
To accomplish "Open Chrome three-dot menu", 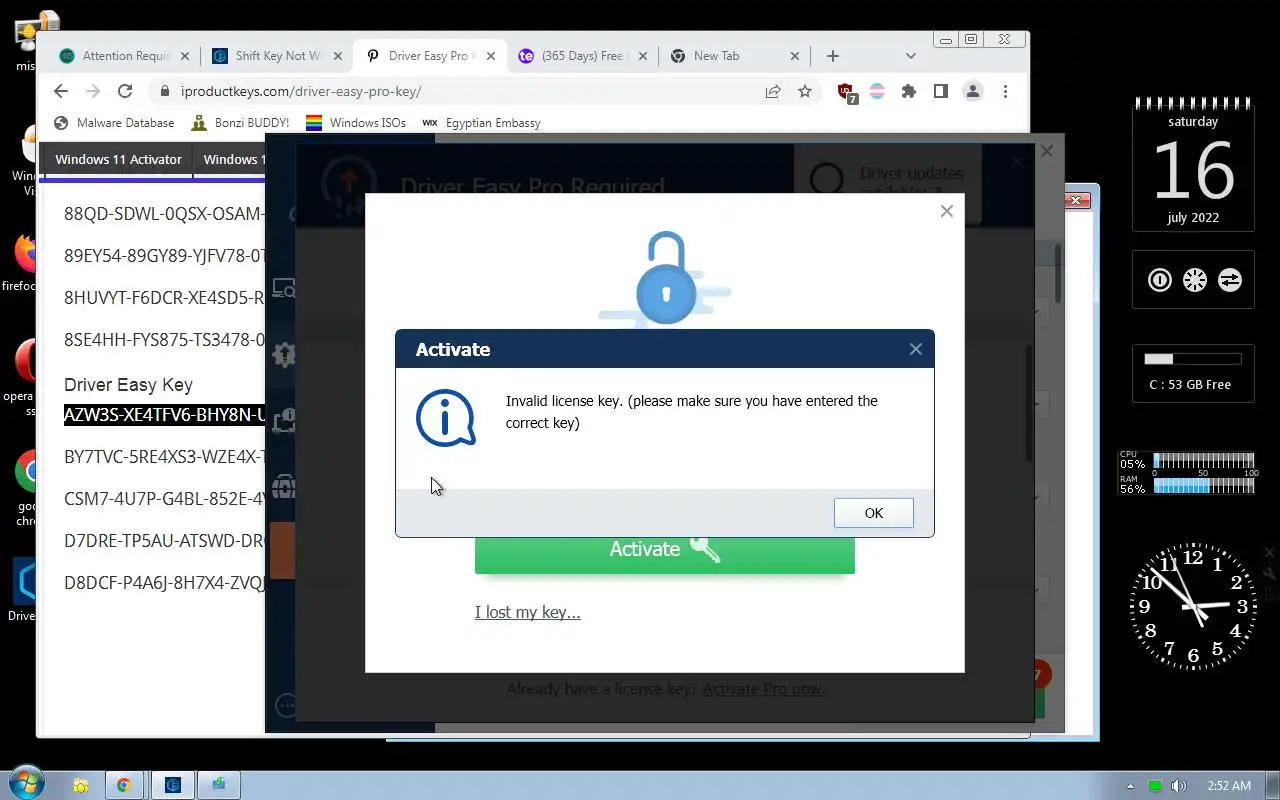I will tap(1005, 91).
